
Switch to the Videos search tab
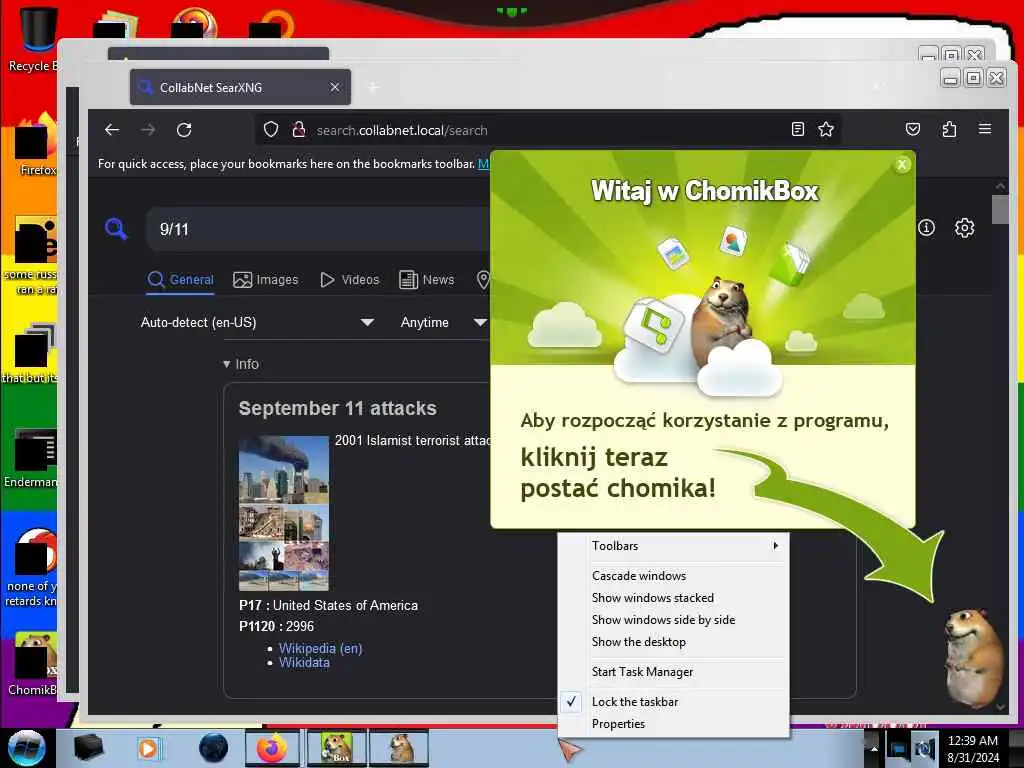pos(350,280)
